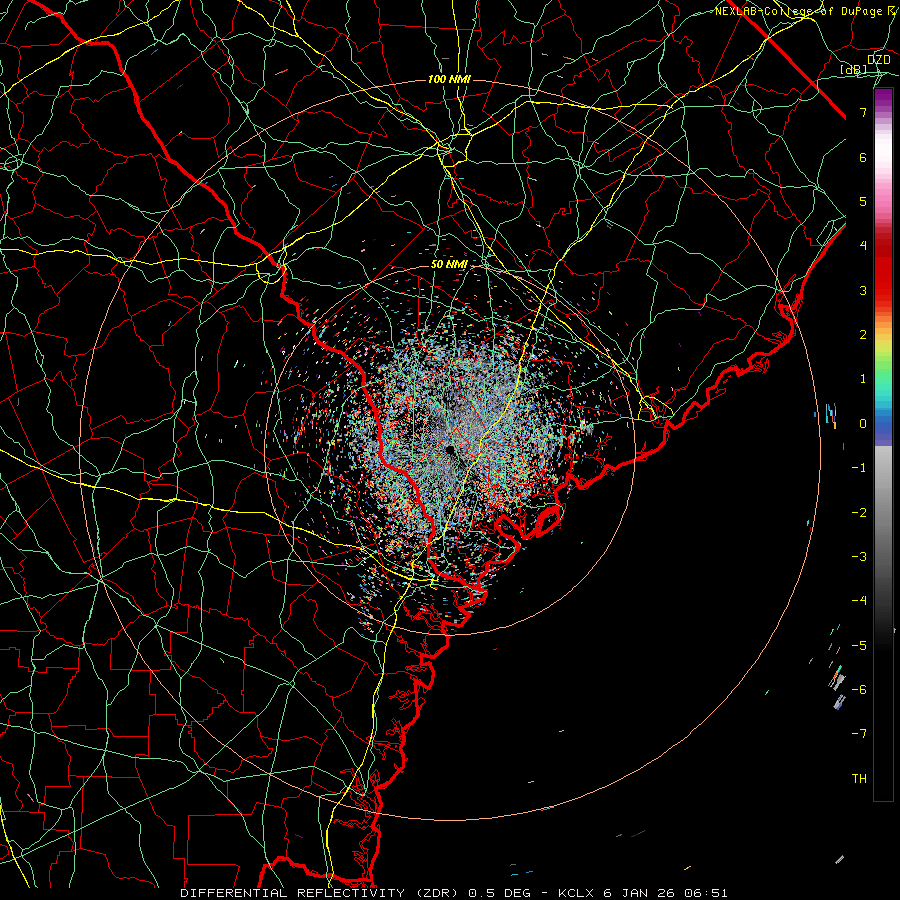Click the "7" value on the color scale
Screen dimensions: 900x900
tap(863, 112)
